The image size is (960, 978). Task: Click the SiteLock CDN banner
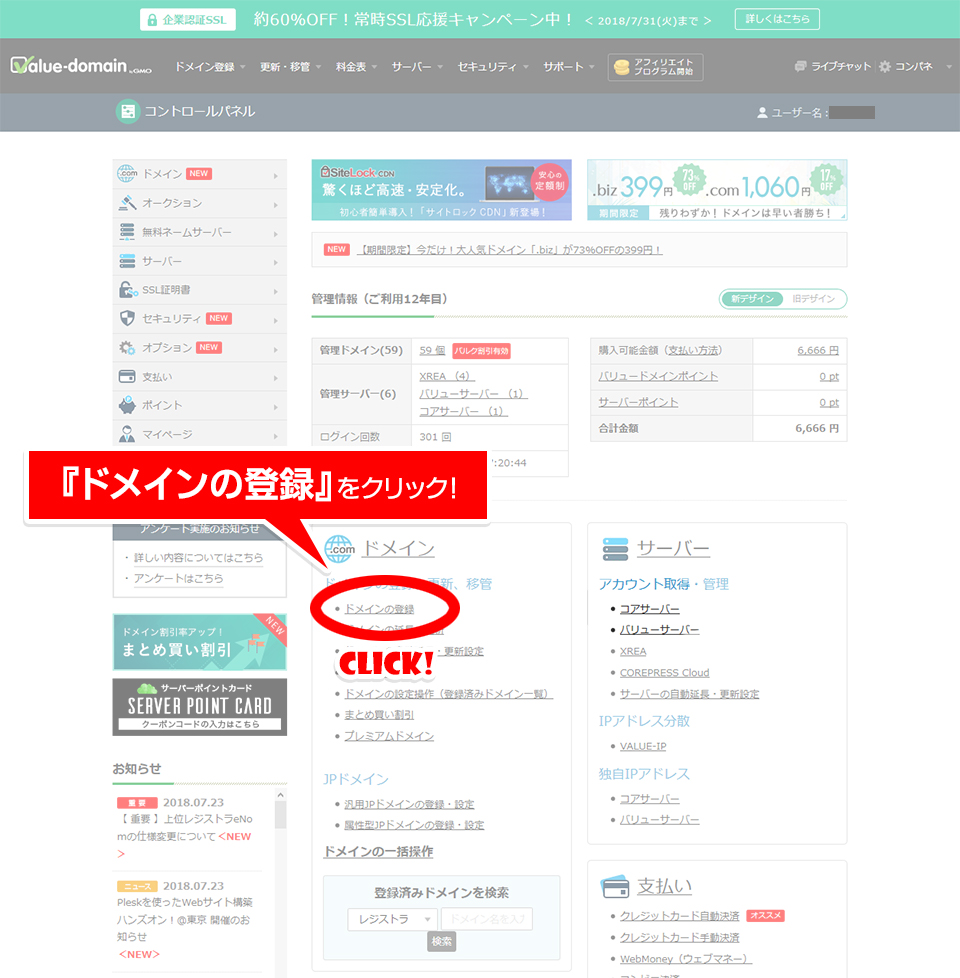click(442, 190)
